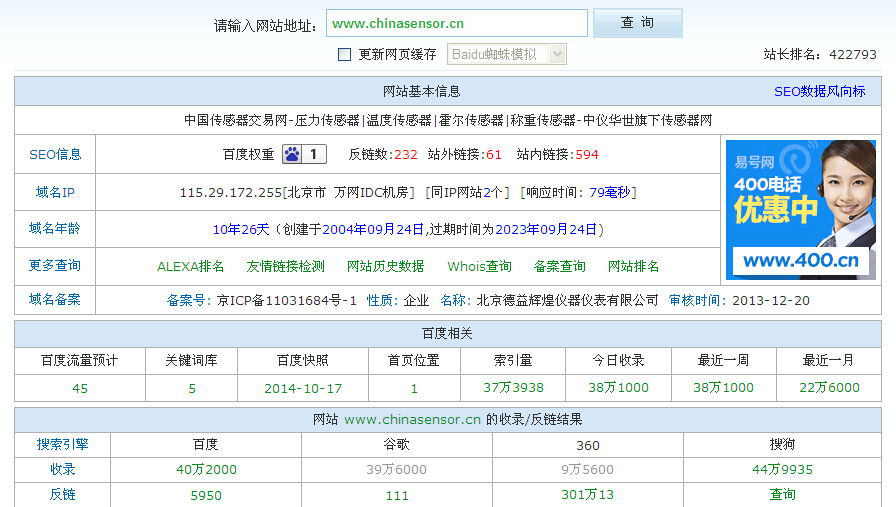This screenshot has width=896, height=507.
Task: Click the 站长排名 422793 text
Action: [x=820, y=55]
